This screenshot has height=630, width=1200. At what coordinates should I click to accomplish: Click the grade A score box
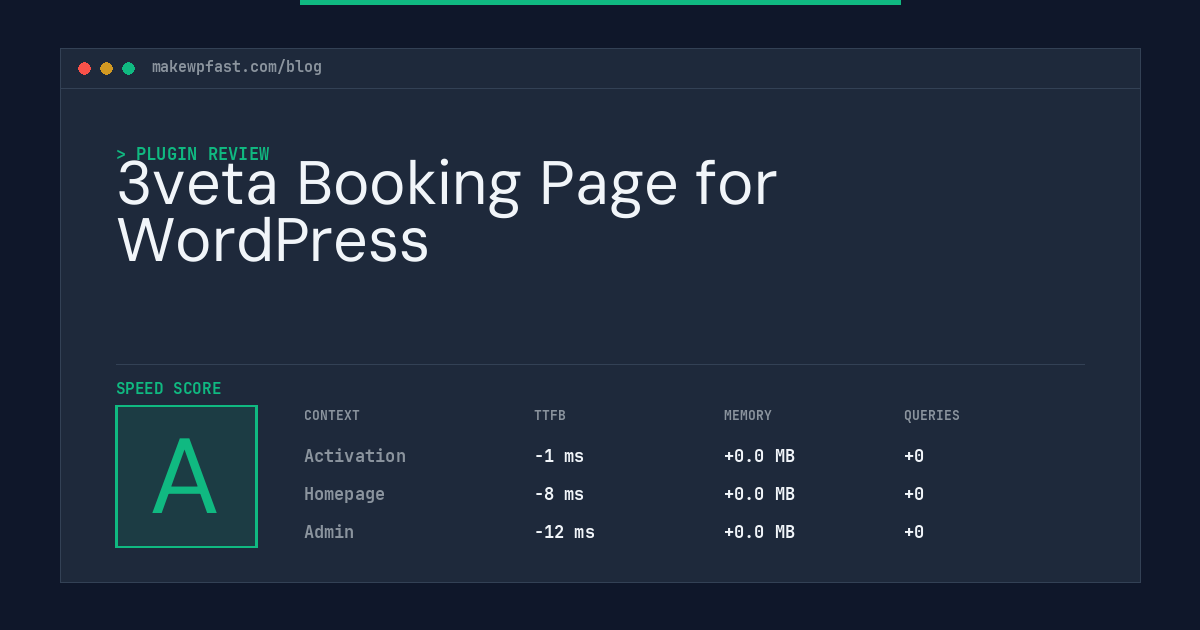click(x=186, y=476)
